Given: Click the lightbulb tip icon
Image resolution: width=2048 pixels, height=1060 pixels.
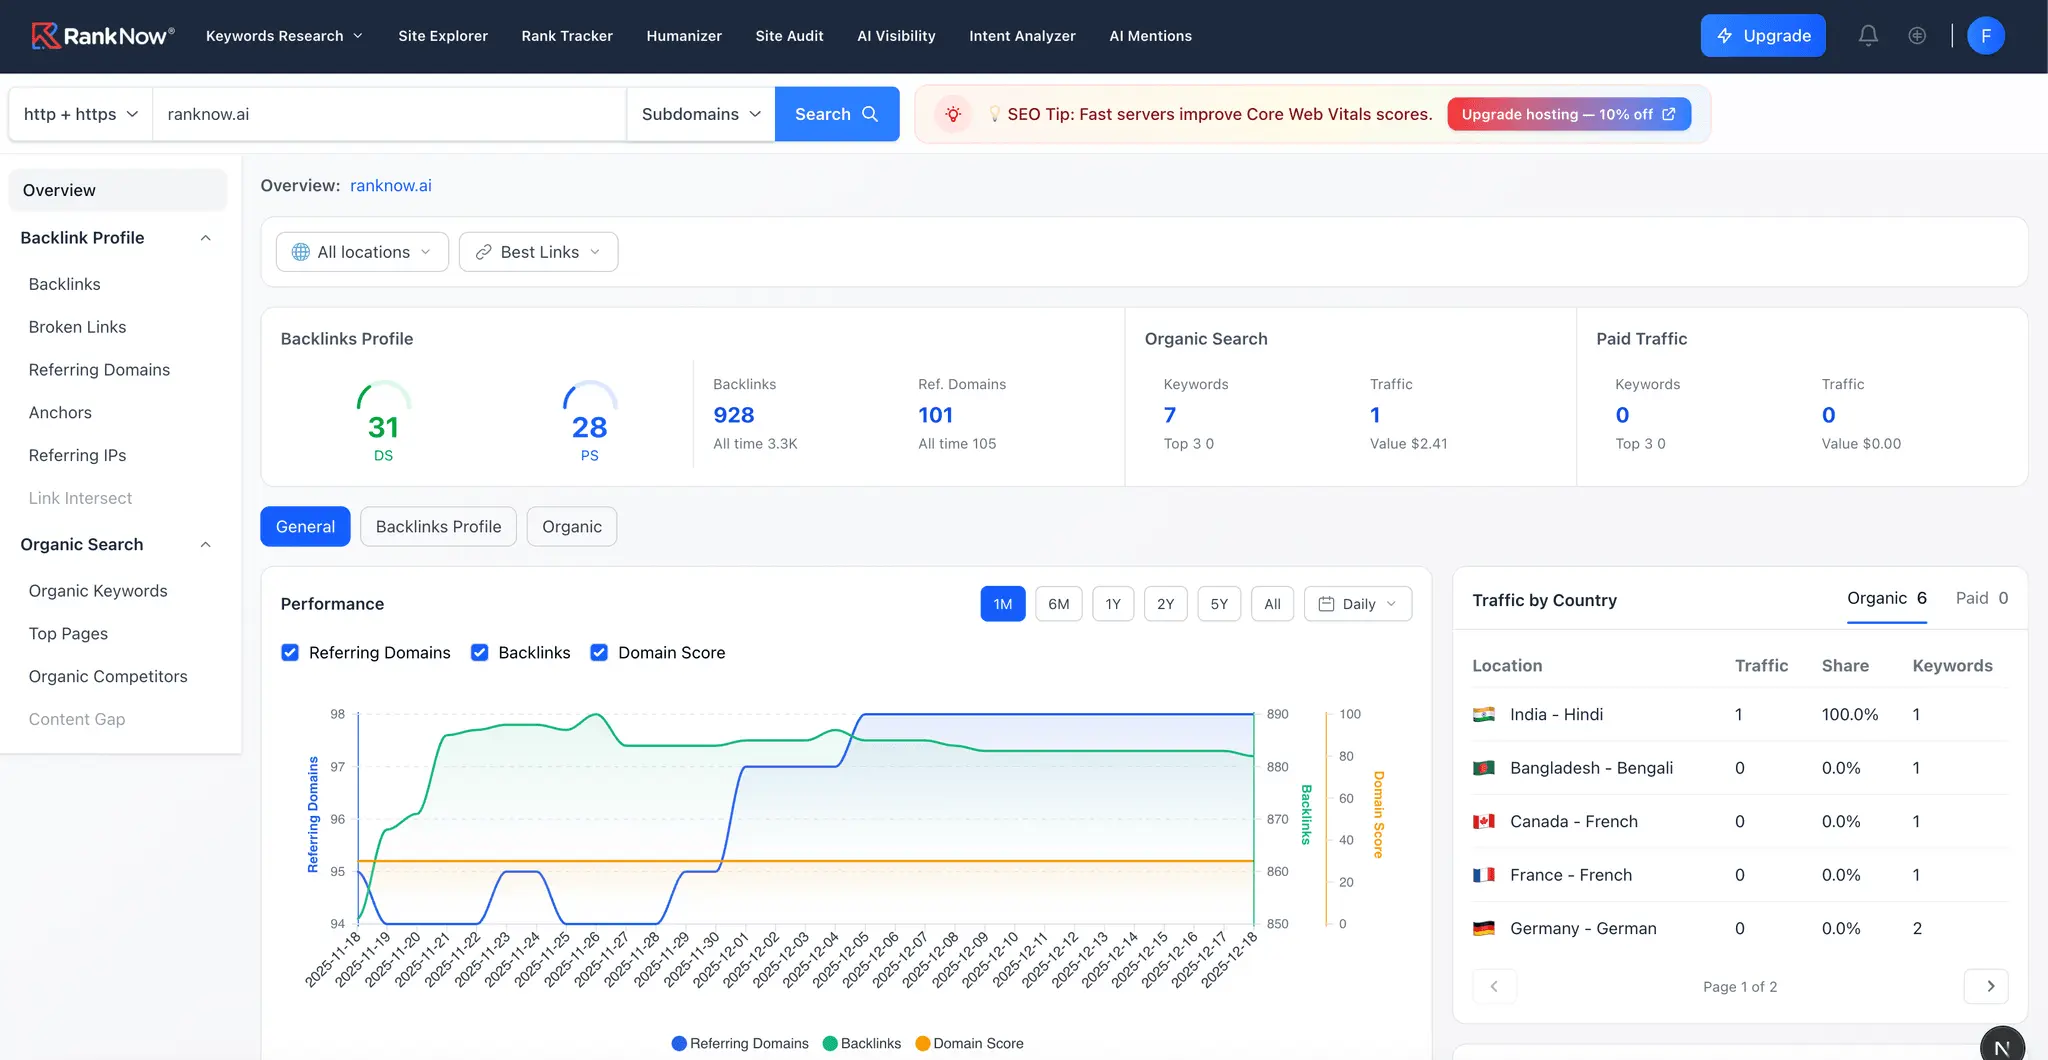Looking at the screenshot, I should pyautogui.click(x=953, y=114).
